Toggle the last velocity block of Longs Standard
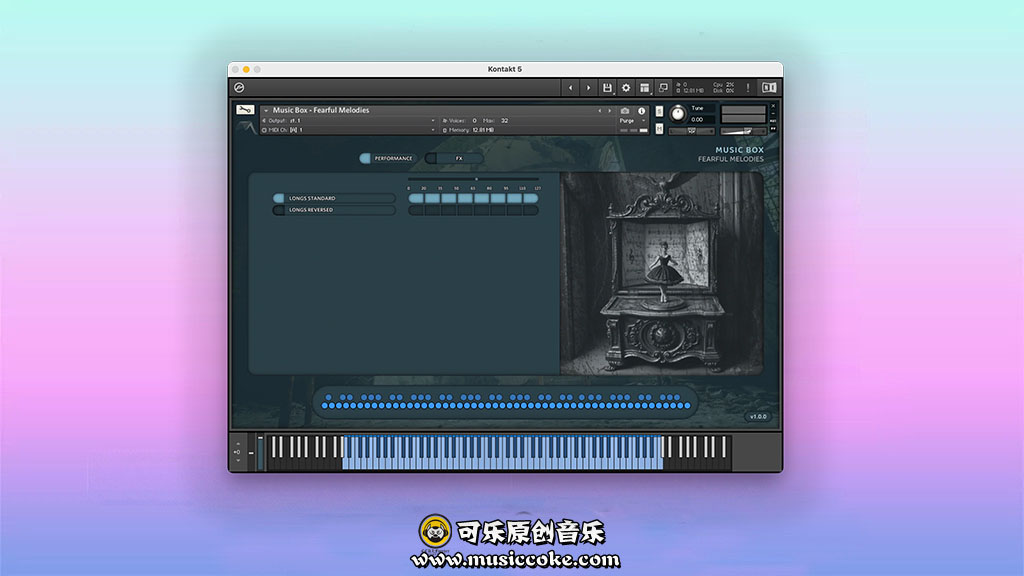This screenshot has height=576, width=1024. point(530,198)
